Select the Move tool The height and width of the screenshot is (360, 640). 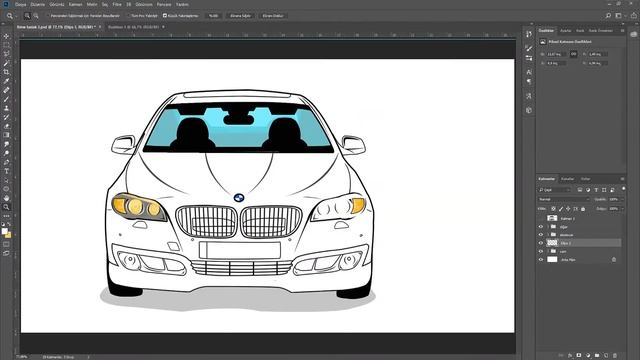pyautogui.click(x=6, y=36)
